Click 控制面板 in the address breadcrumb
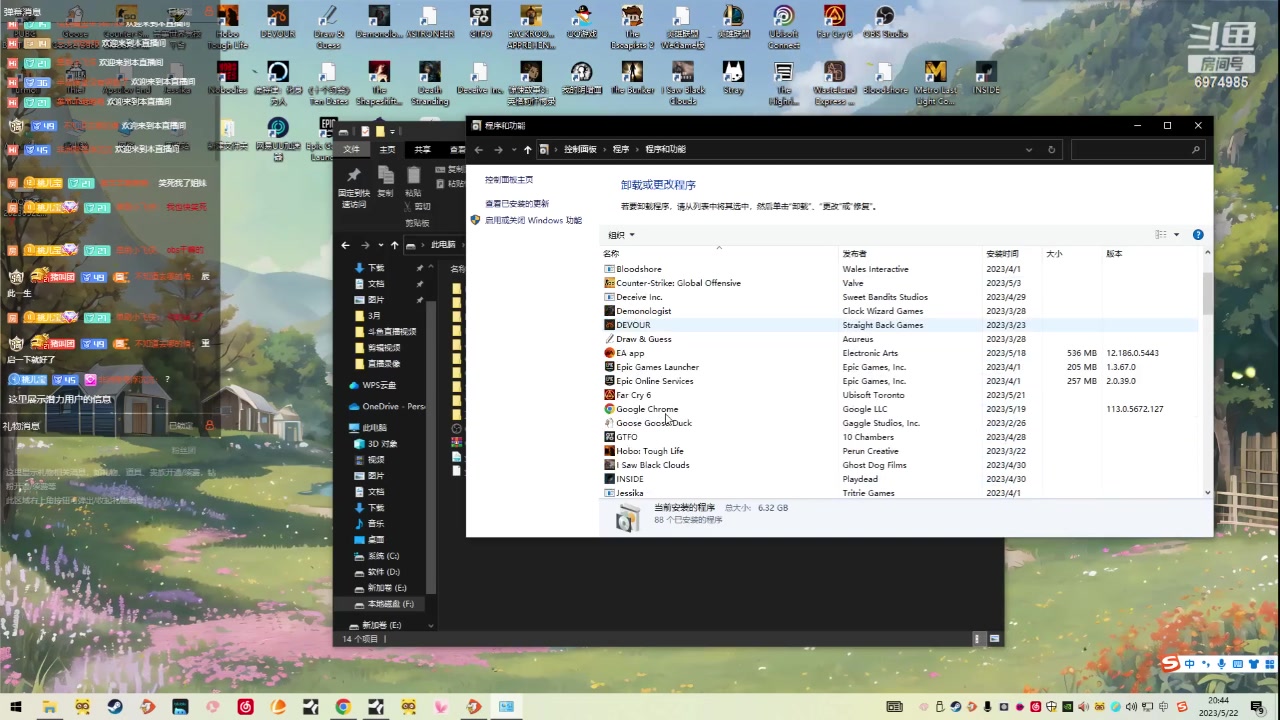This screenshot has width=1280, height=720. click(x=580, y=150)
